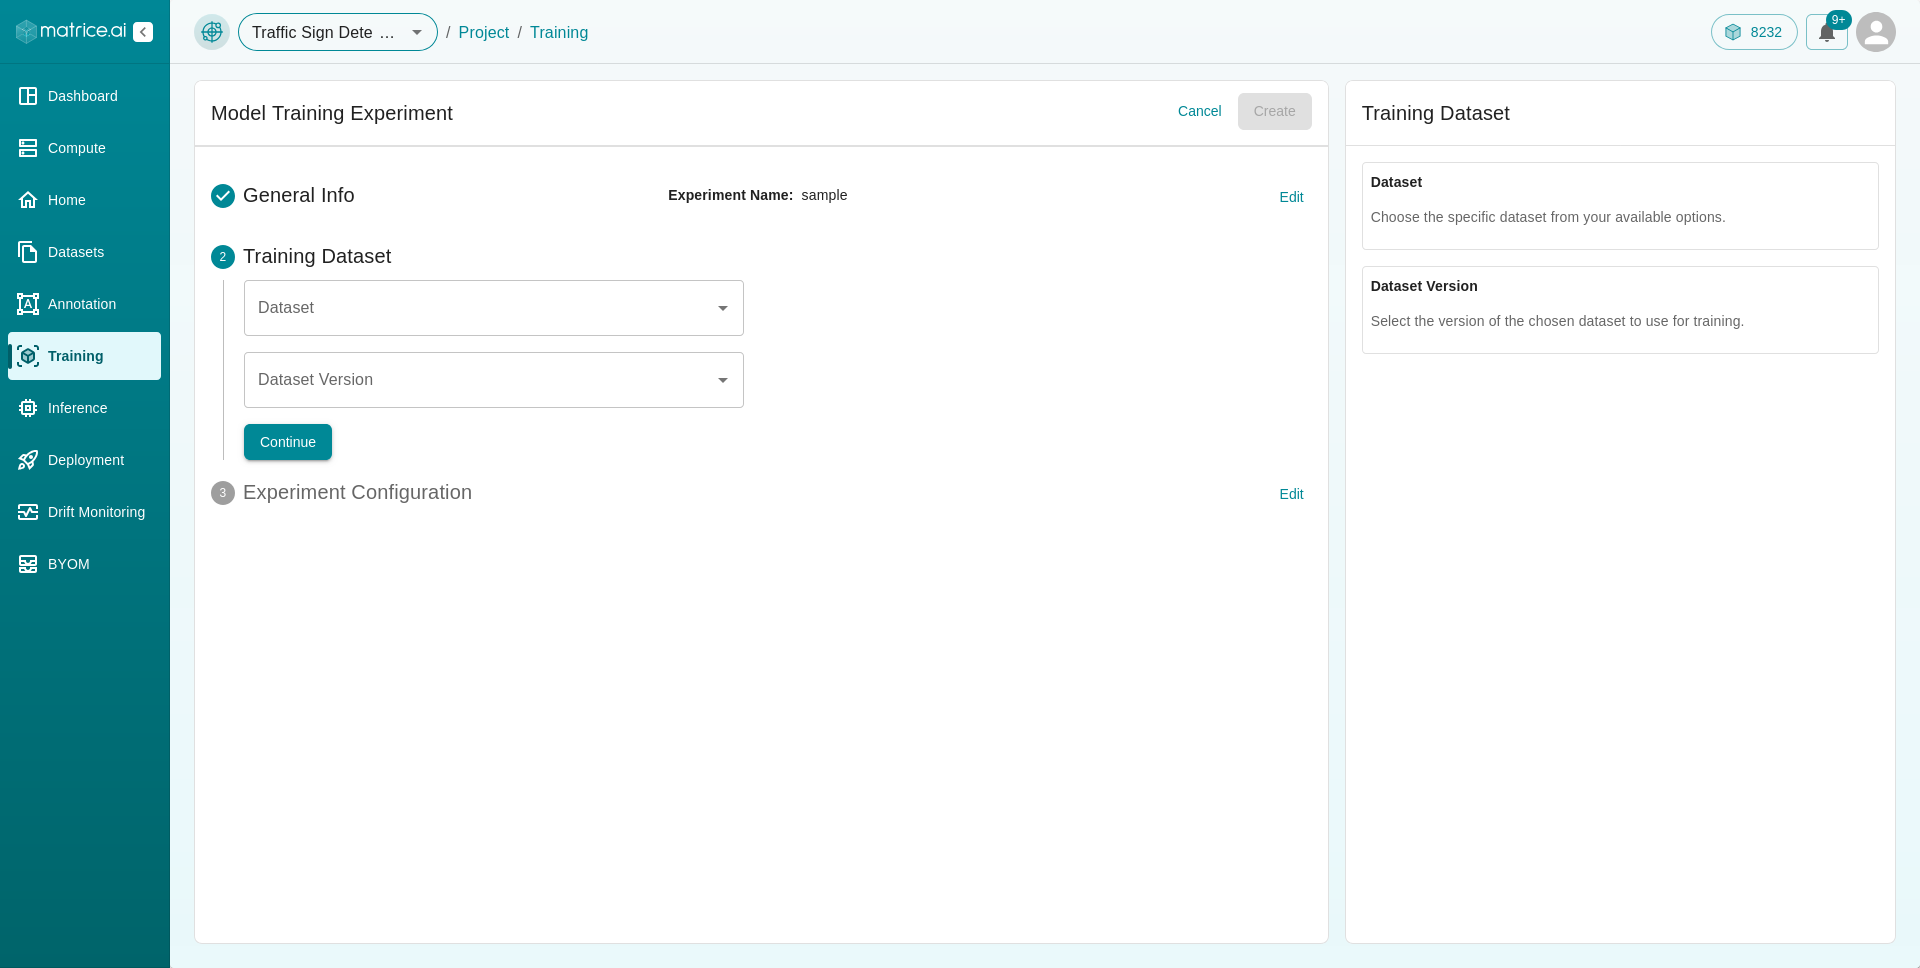Click step 3 circle for Experiment Configuration
Screen dimensions: 1920x968
click(223, 493)
